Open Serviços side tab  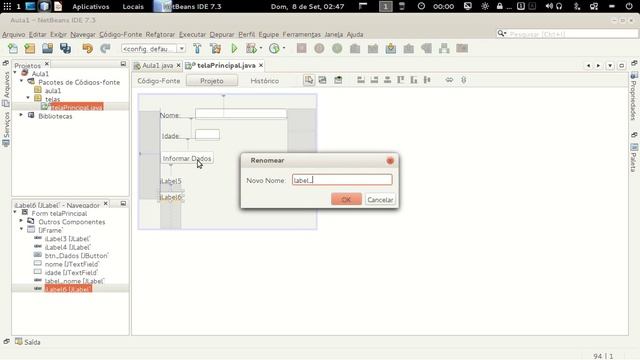[6, 129]
